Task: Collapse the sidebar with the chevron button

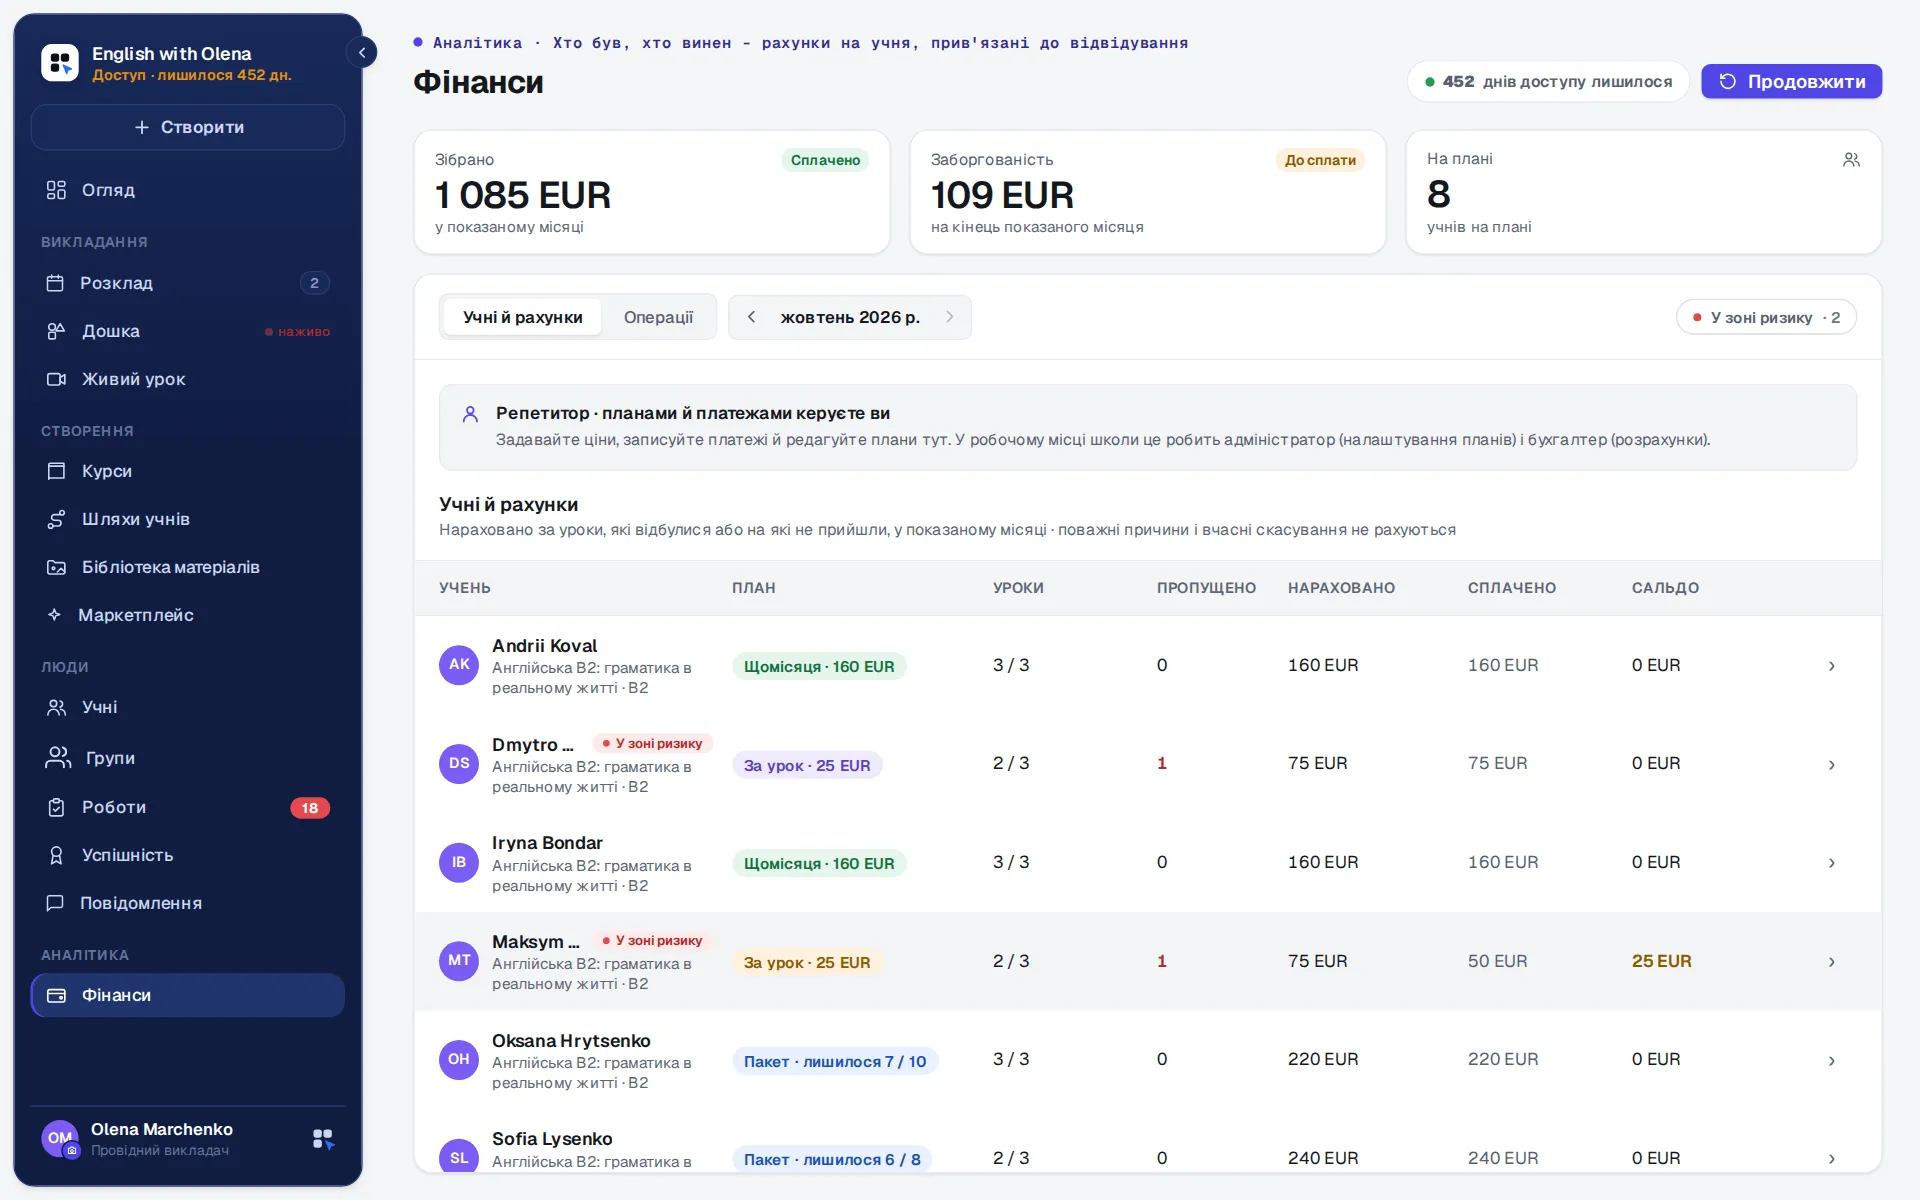Action: coord(362,52)
